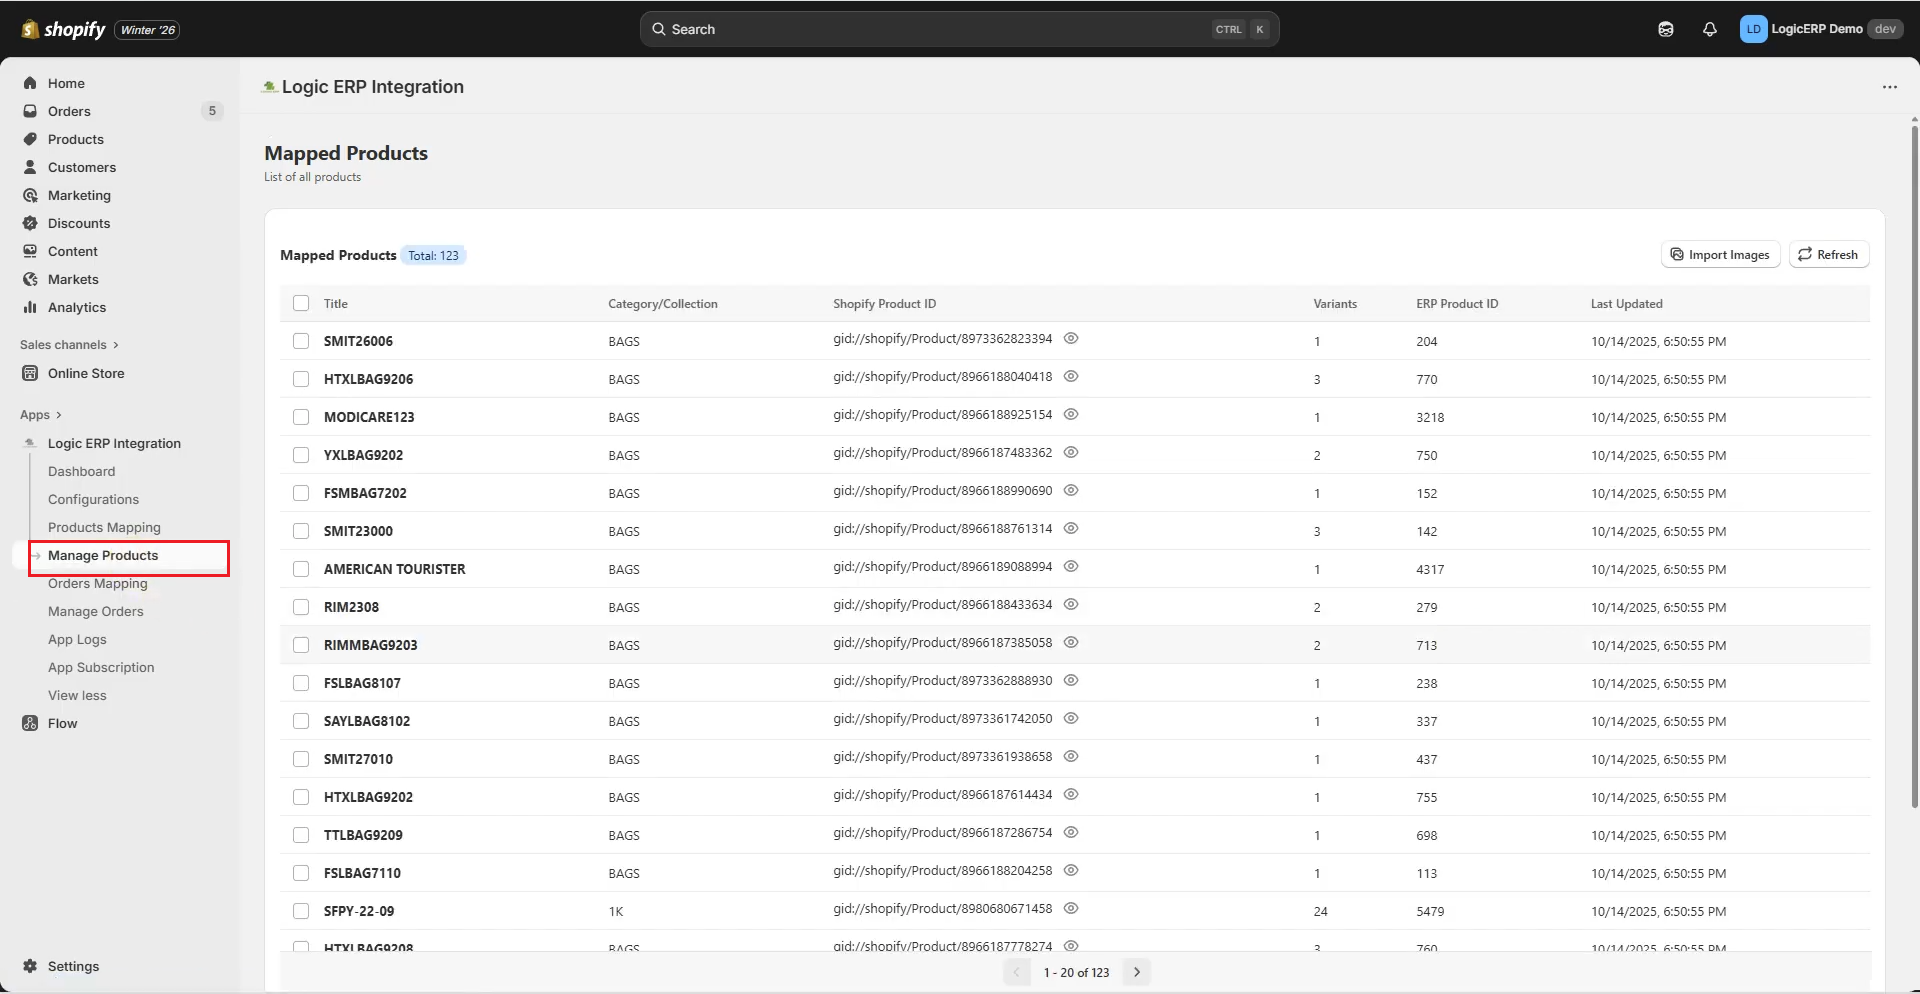Click the notifications bell icon

pyautogui.click(x=1709, y=29)
